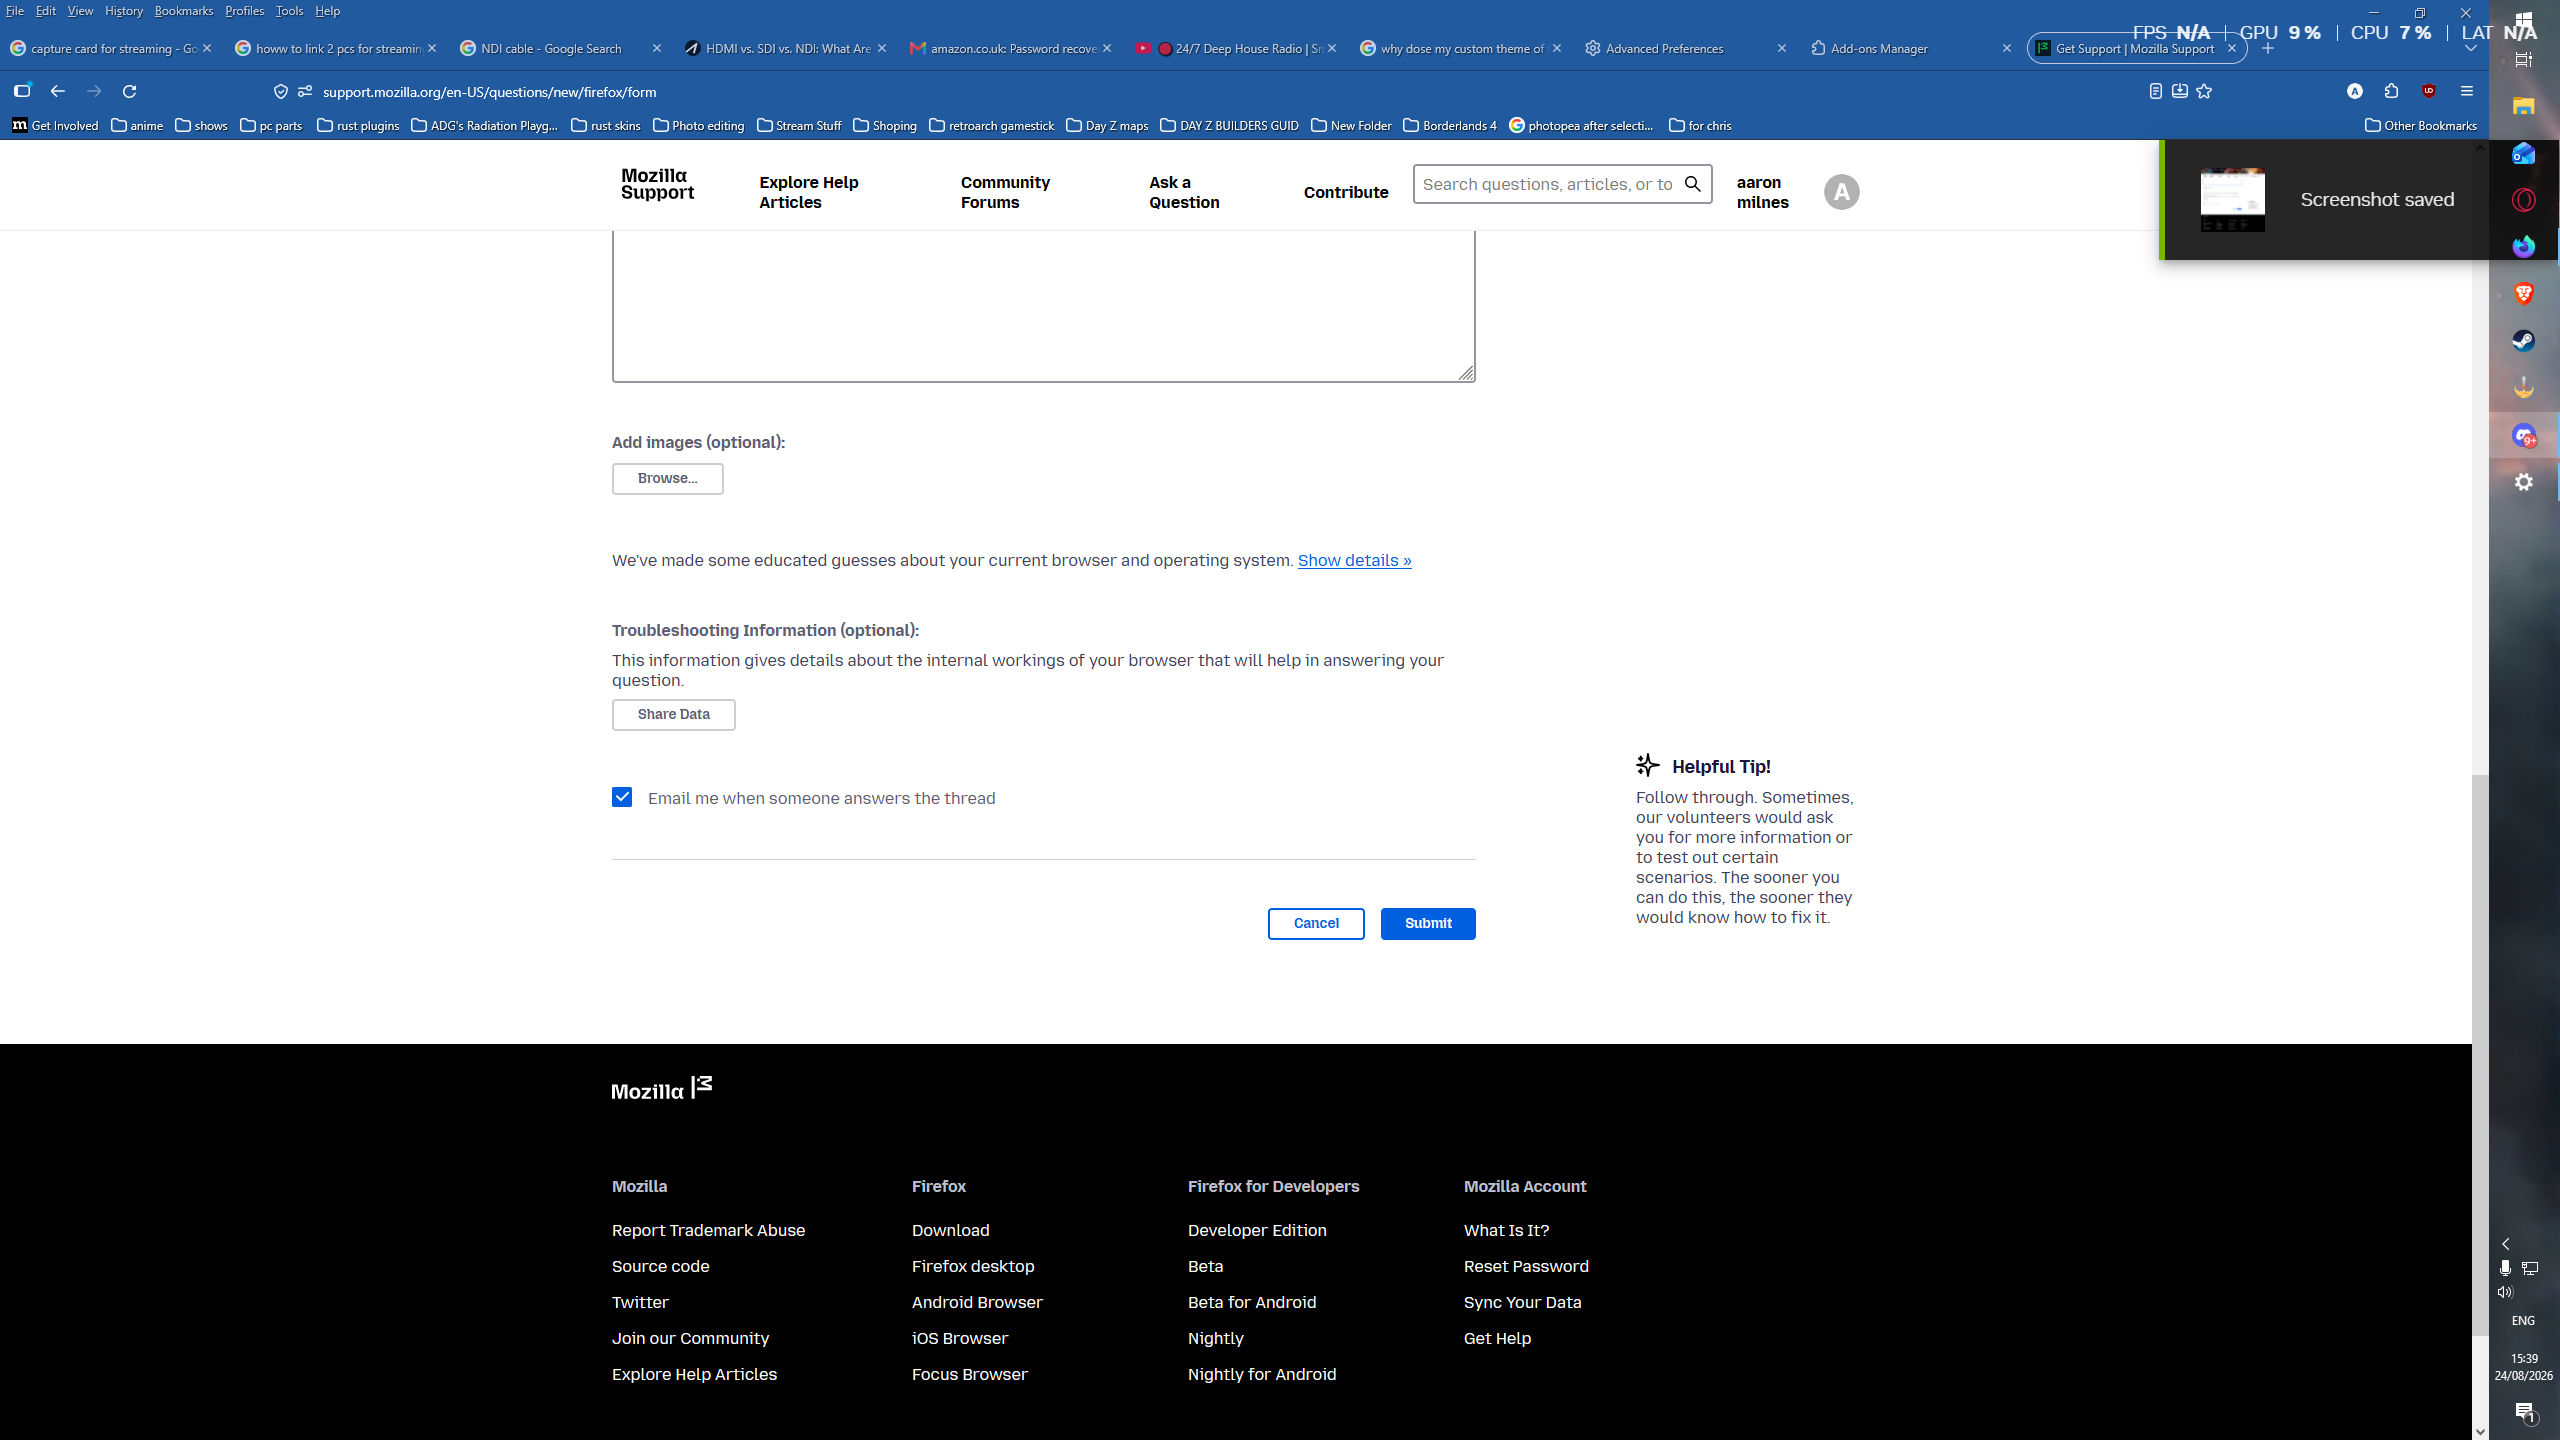Open Opera GX from the taskbar
Image resolution: width=2560 pixels, height=1440 pixels.
(x=2523, y=200)
